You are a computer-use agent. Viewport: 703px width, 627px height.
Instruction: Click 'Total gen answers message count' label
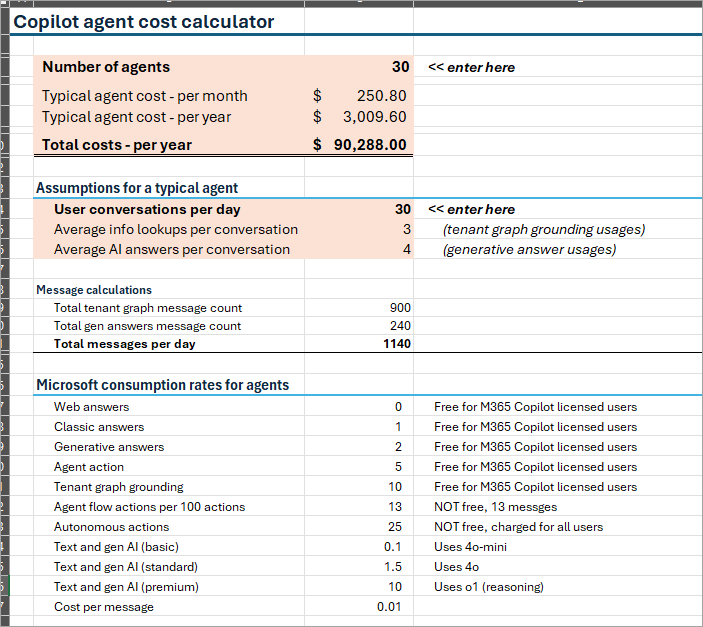[147, 326]
